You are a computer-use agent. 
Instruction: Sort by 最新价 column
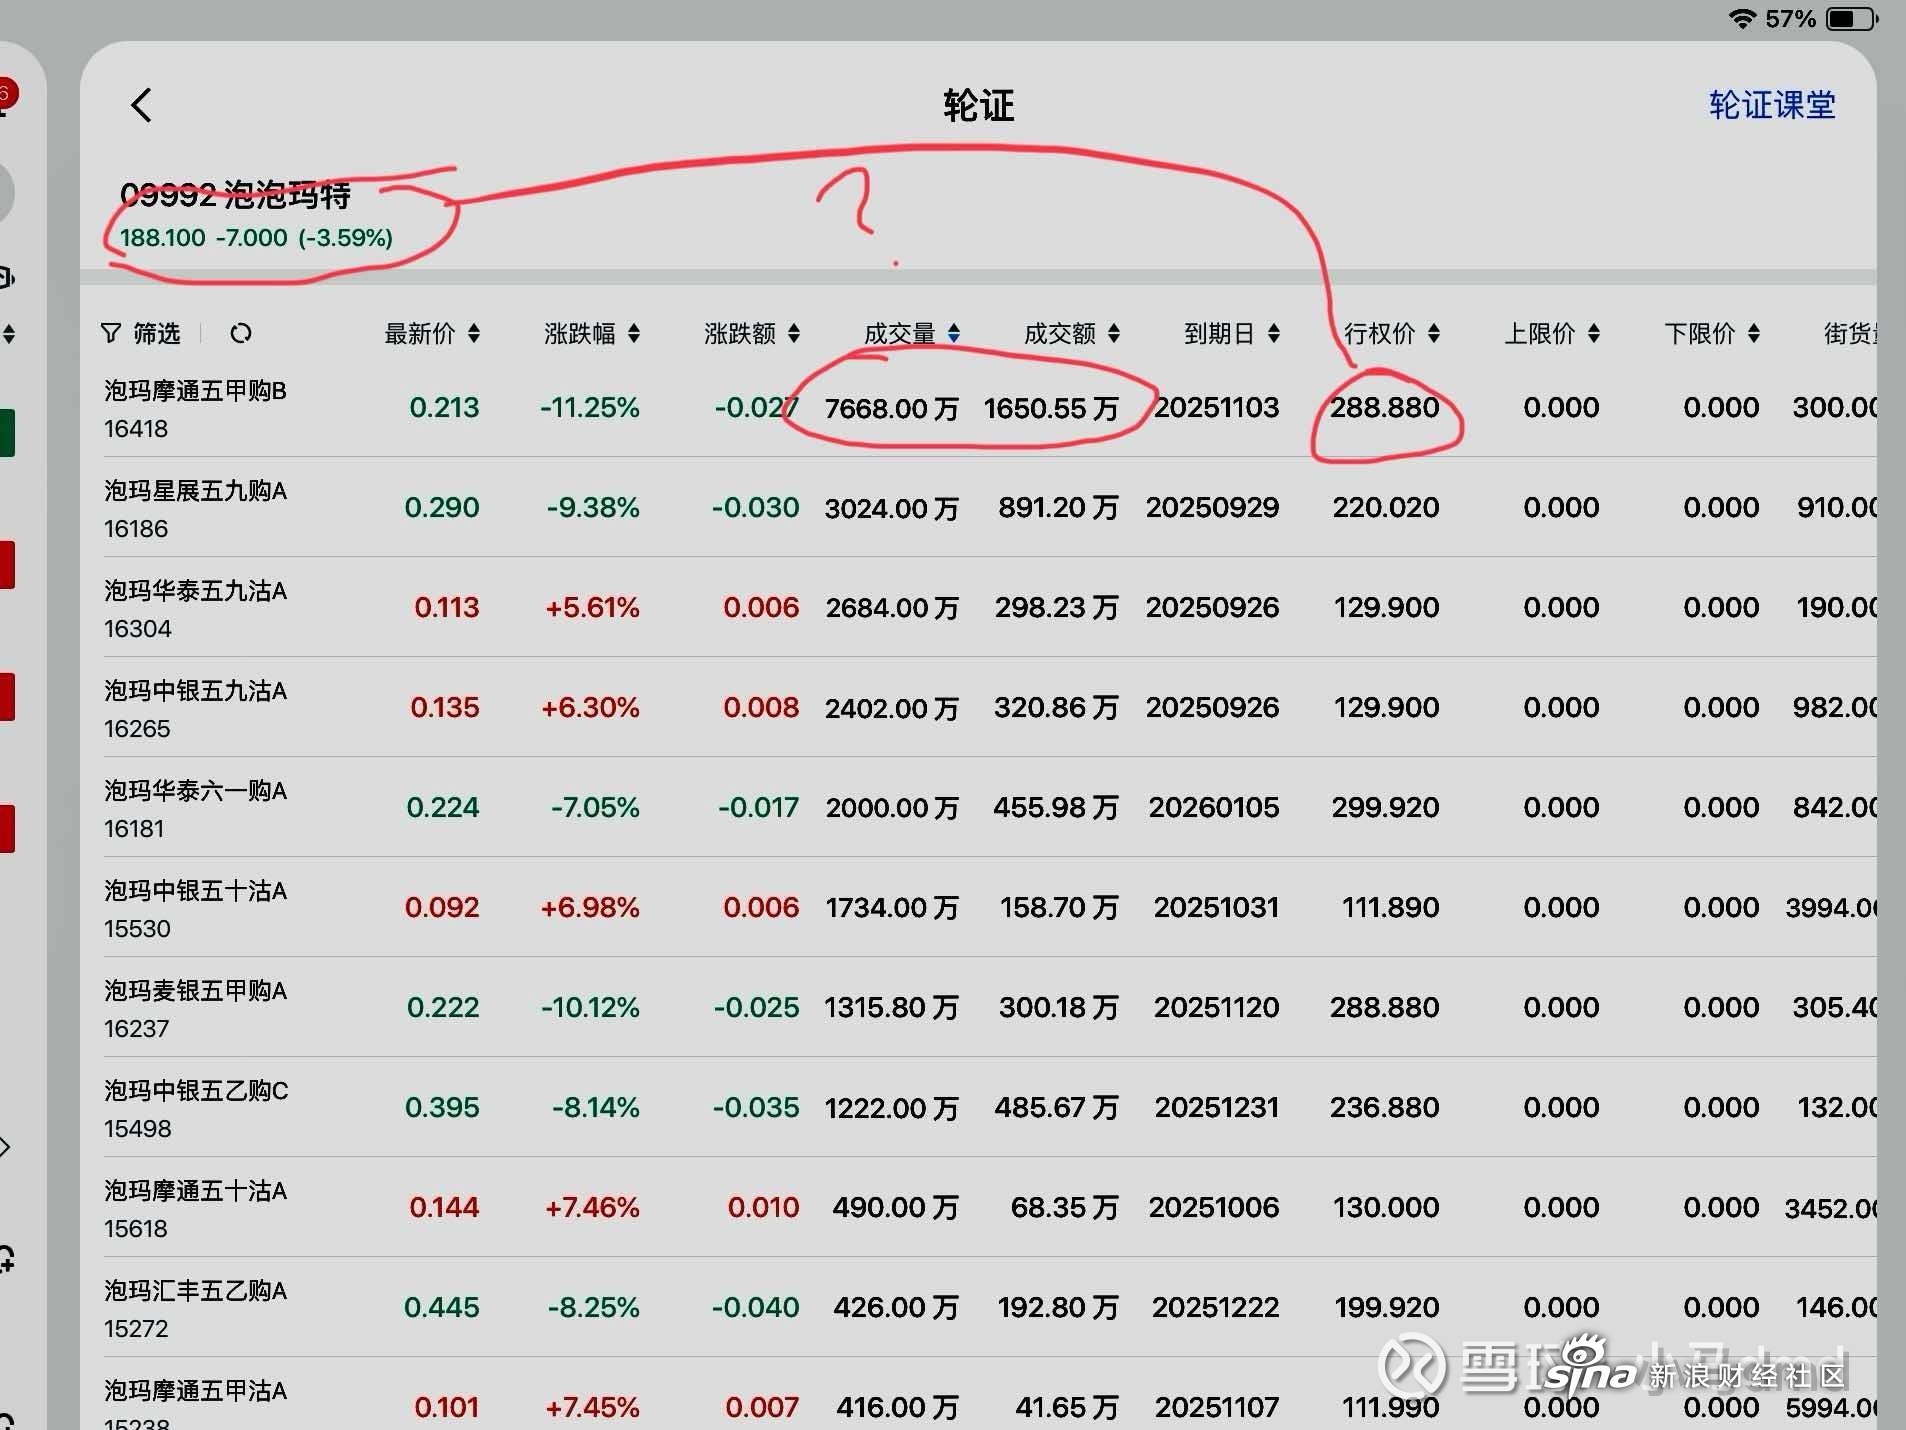point(432,333)
